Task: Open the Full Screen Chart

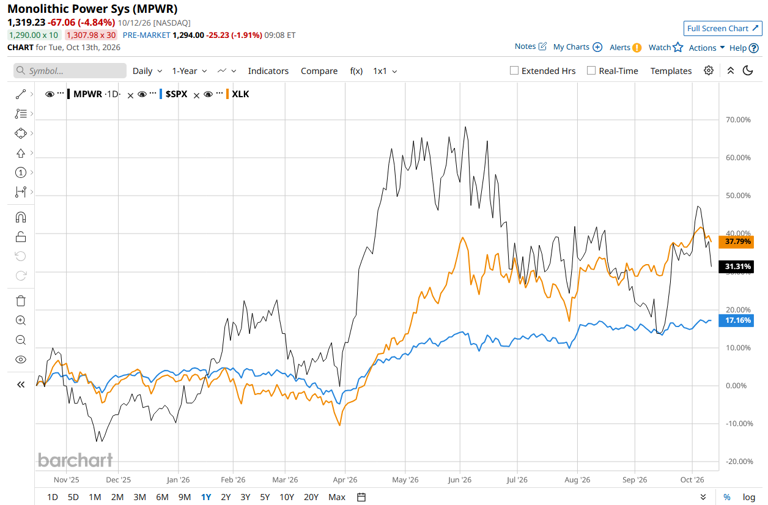Action: click(x=722, y=28)
